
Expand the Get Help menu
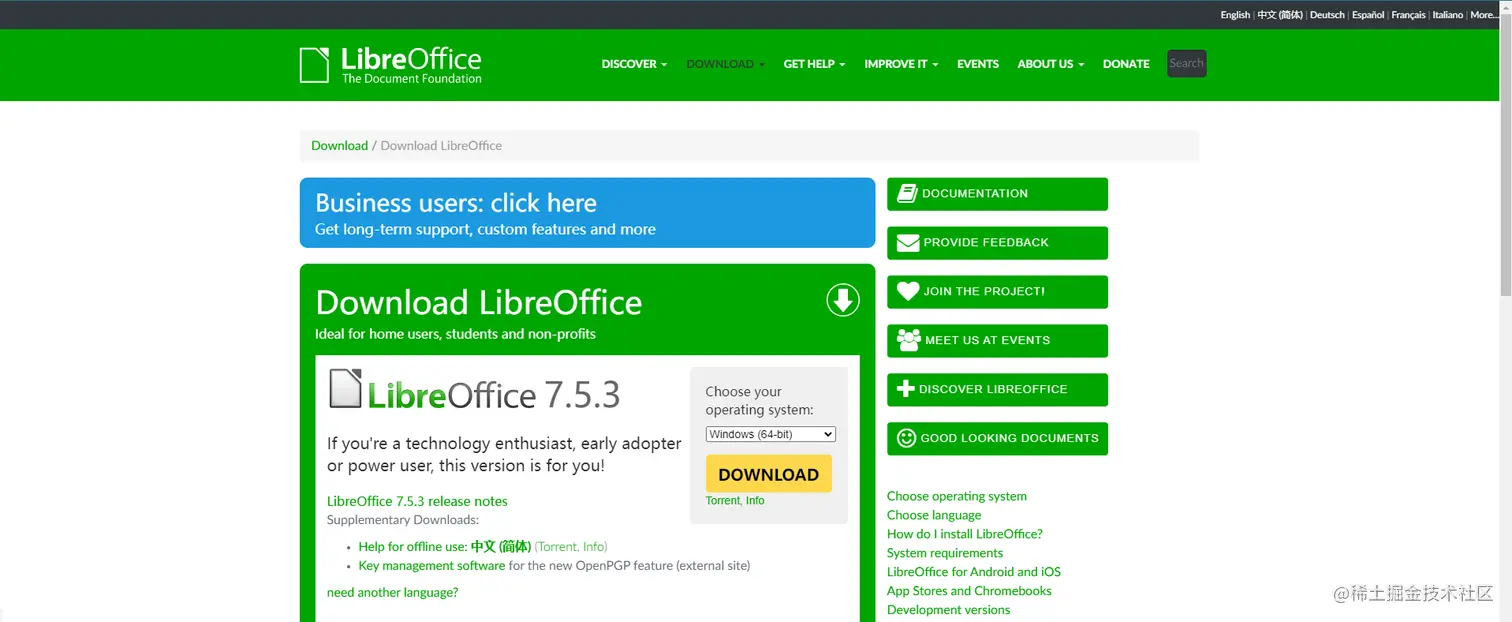814,64
